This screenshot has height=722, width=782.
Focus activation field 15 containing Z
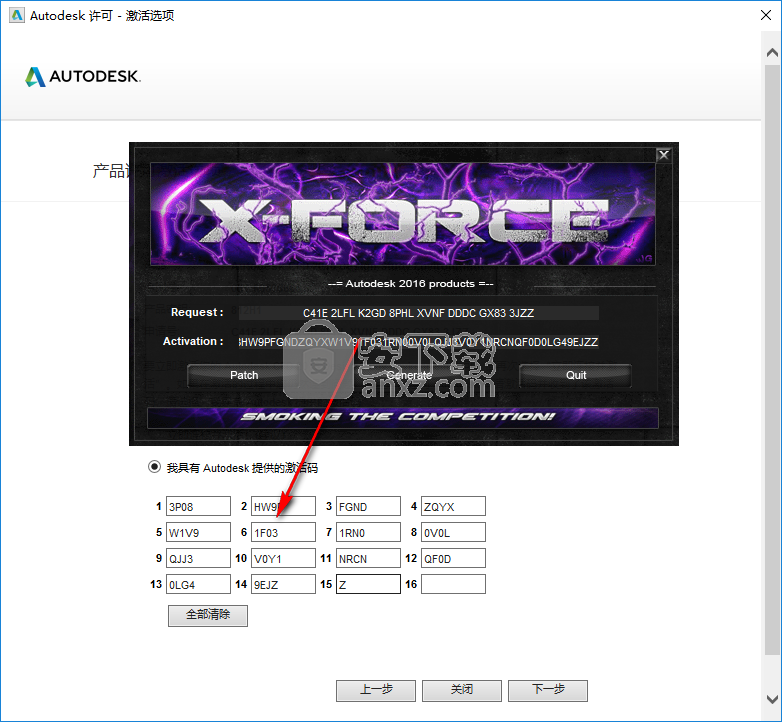[x=368, y=584]
